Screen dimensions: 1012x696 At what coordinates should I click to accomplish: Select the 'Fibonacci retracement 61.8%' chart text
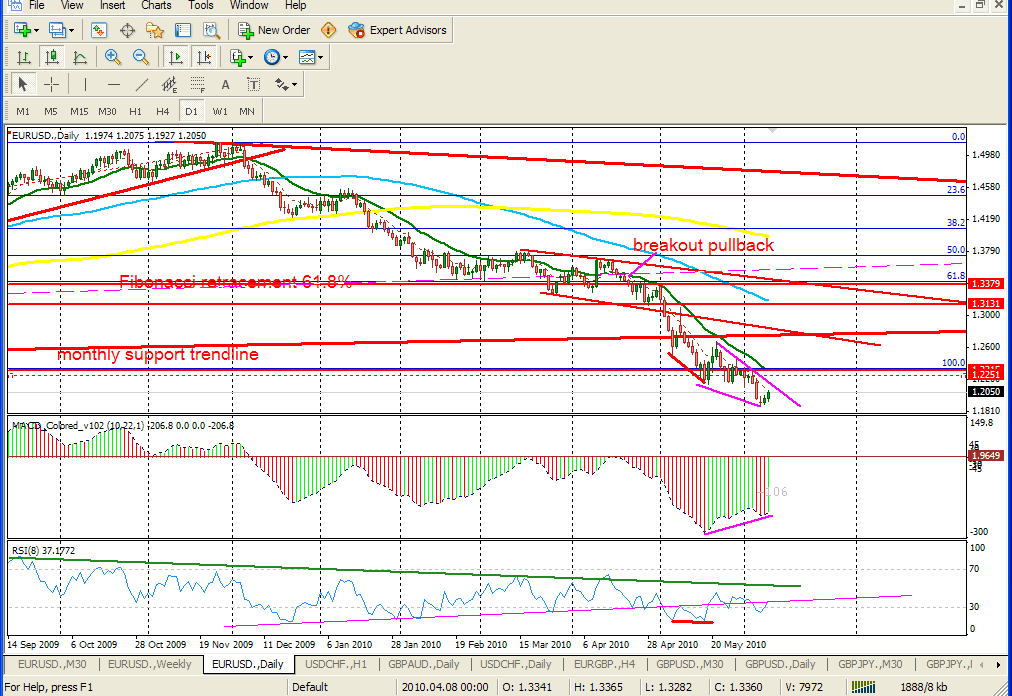coord(236,281)
